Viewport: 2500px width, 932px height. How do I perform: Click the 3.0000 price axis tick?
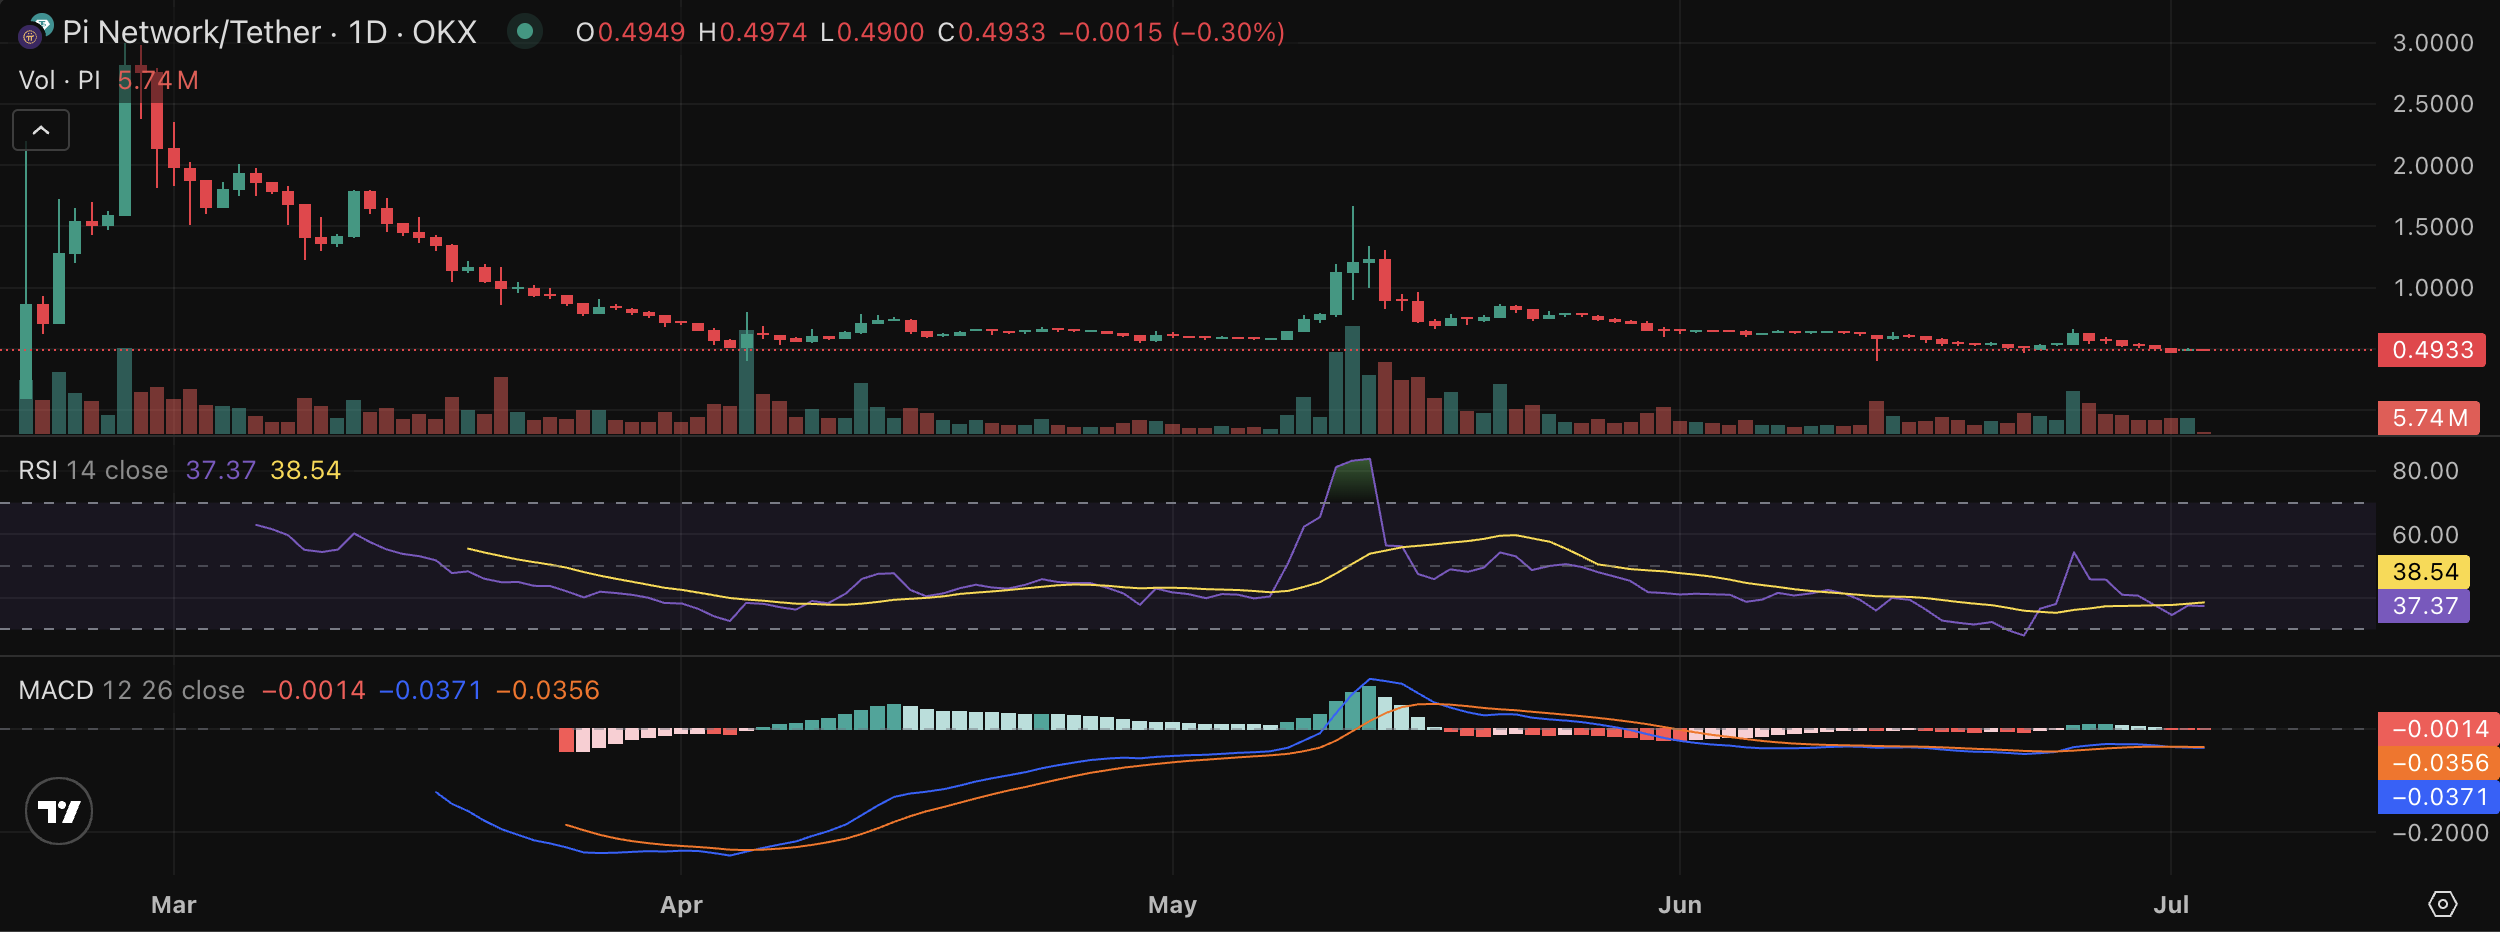(2433, 43)
